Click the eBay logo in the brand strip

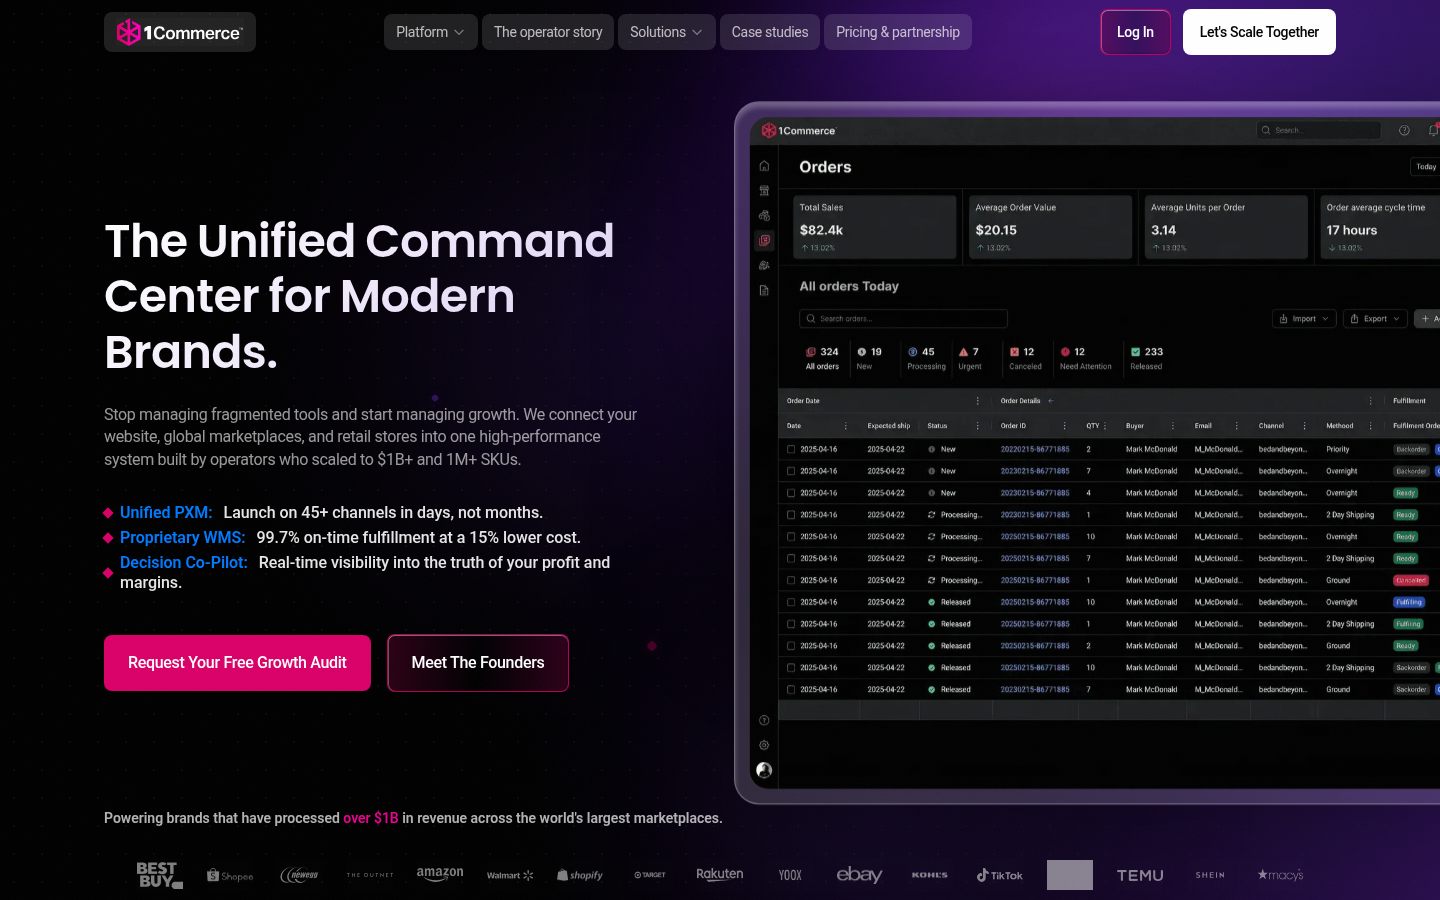tap(859, 875)
